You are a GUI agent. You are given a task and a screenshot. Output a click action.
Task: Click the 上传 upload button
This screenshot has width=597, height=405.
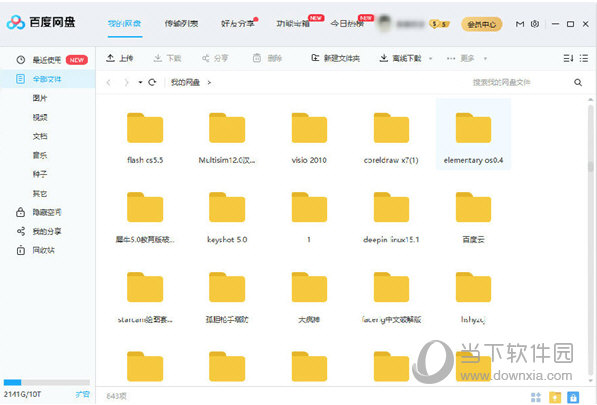click(120, 58)
